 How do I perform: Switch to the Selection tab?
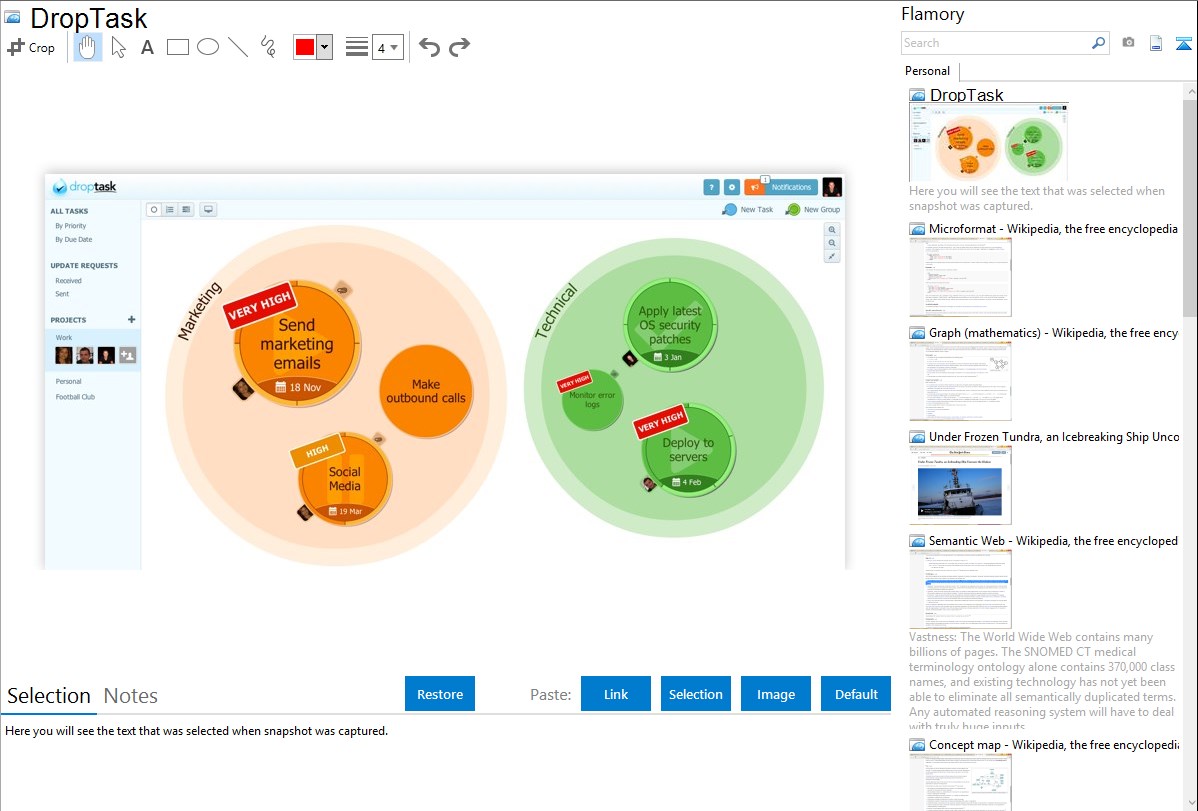[x=49, y=696]
